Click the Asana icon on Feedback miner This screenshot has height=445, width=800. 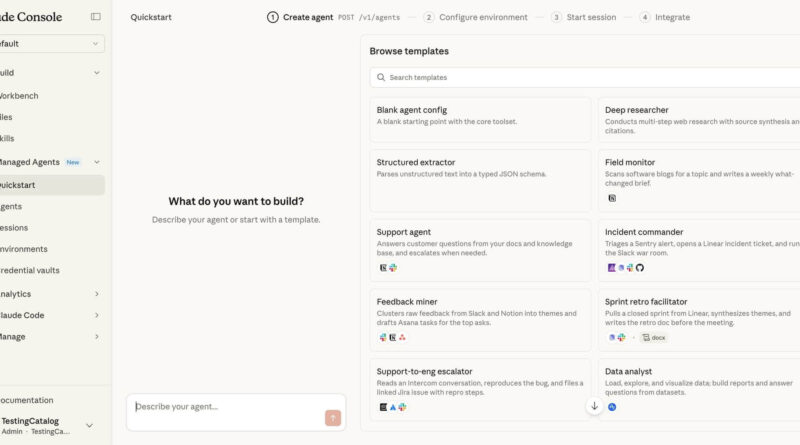point(402,338)
